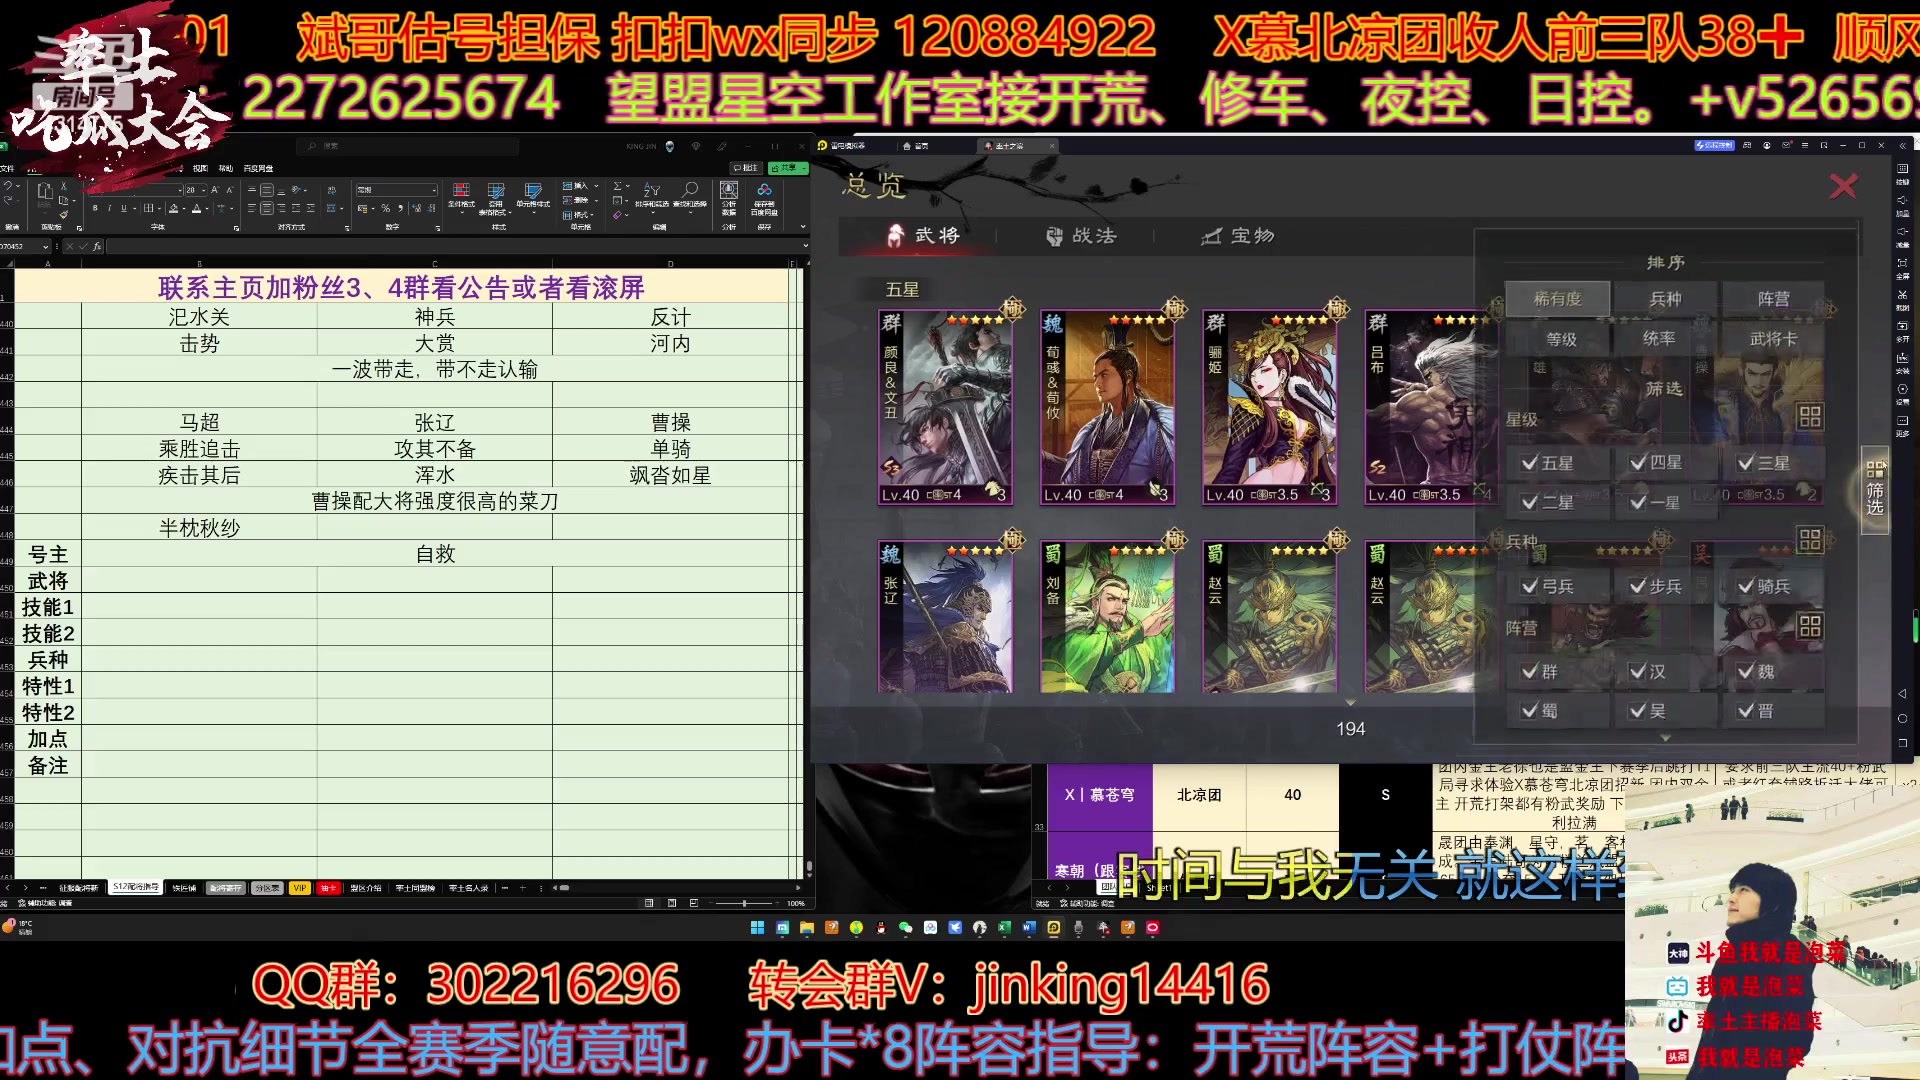Open the Excel name box dropdown

(45, 246)
